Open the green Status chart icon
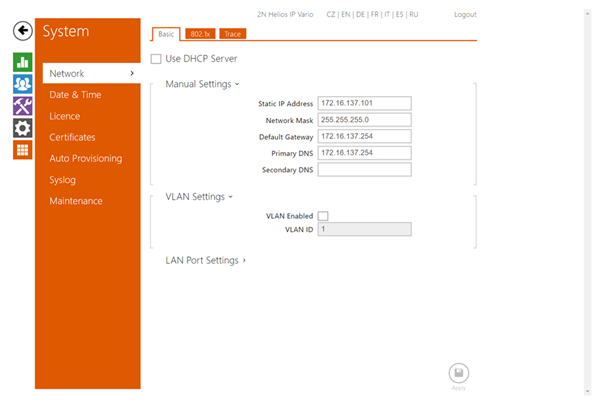600x414 pixels. tap(22, 62)
